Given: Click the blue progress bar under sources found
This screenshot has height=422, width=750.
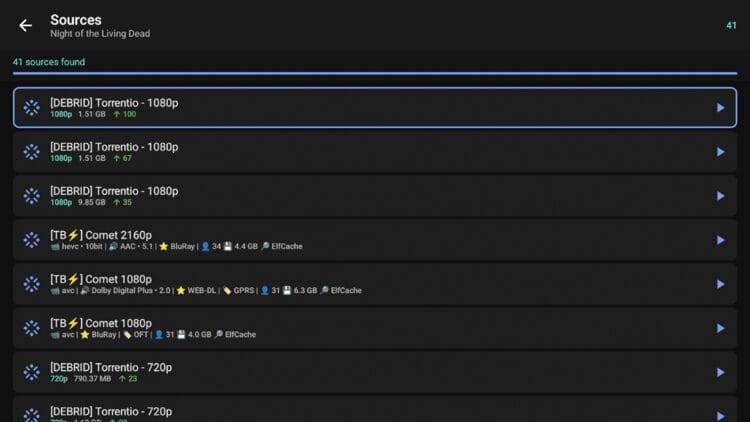Looking at the screenshot, I should tap(375, 73).
